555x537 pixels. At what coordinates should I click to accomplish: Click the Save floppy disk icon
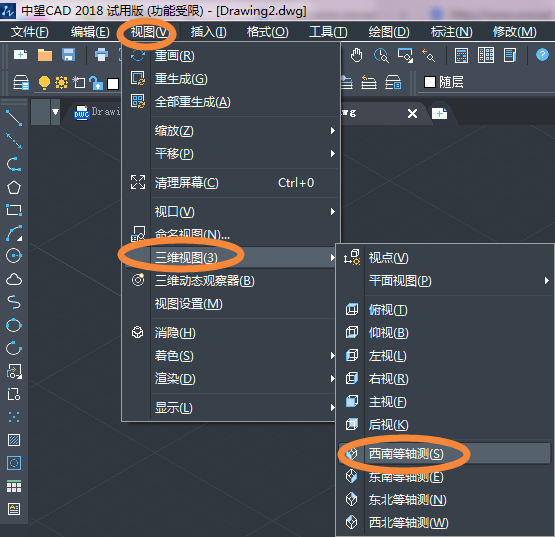click(x=68, y=55)
